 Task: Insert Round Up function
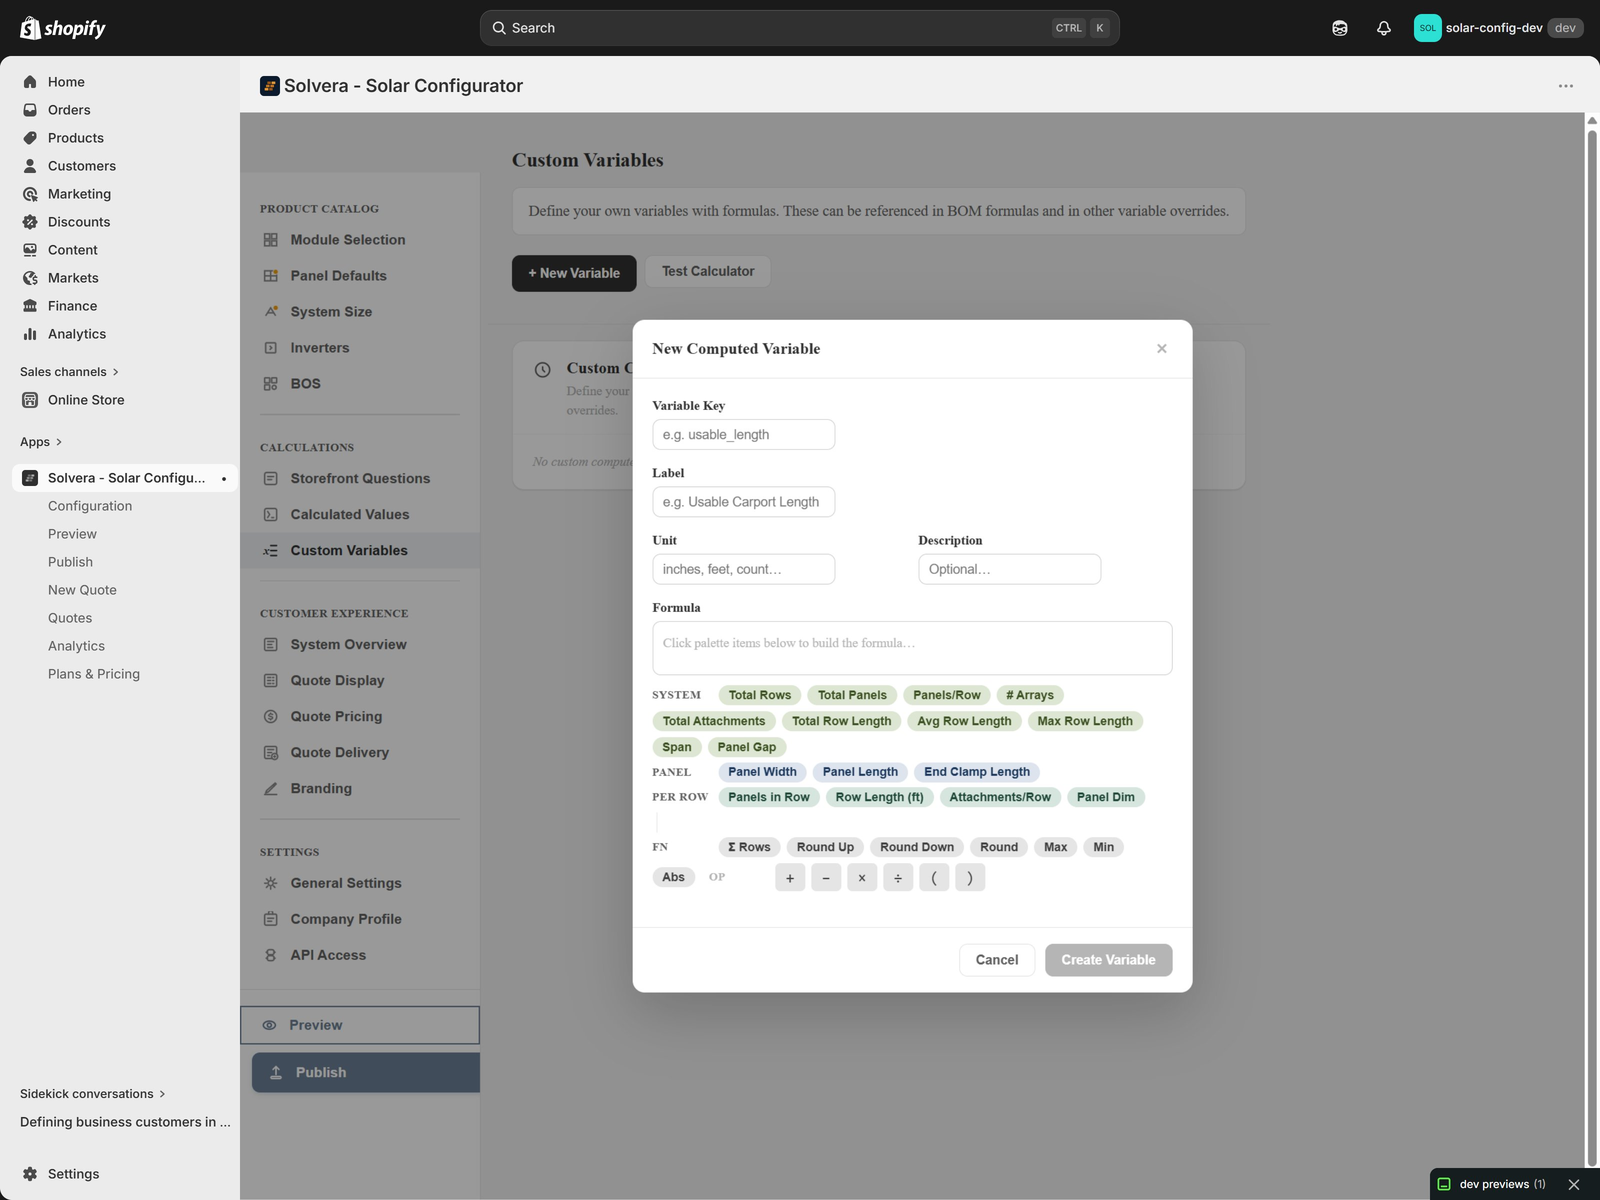tap(826, 847)
